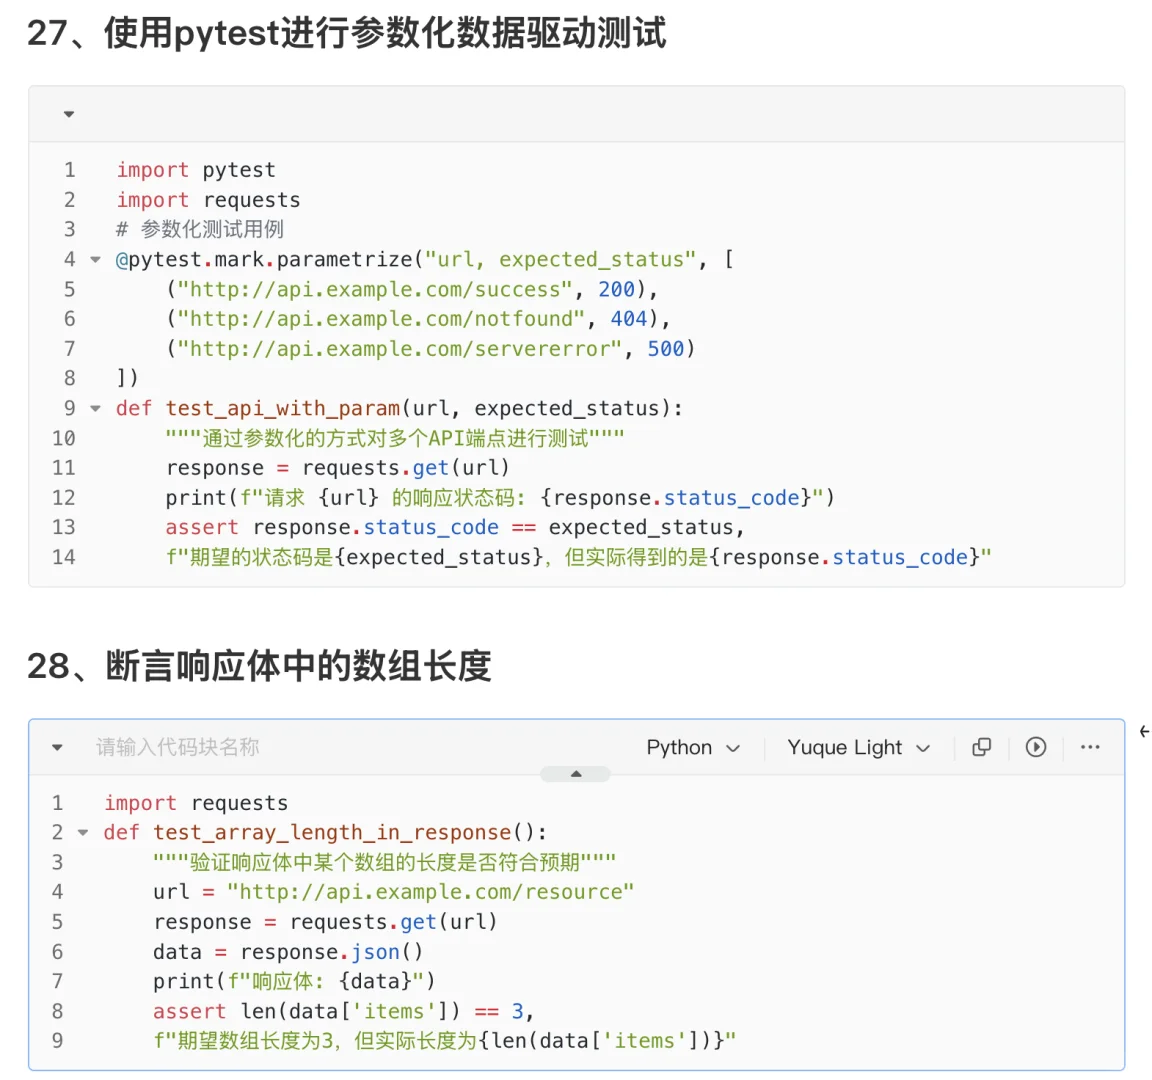Fold the parametrize list at line 4
Viewport: 1152px width, 1080px height.
(96, 259)
